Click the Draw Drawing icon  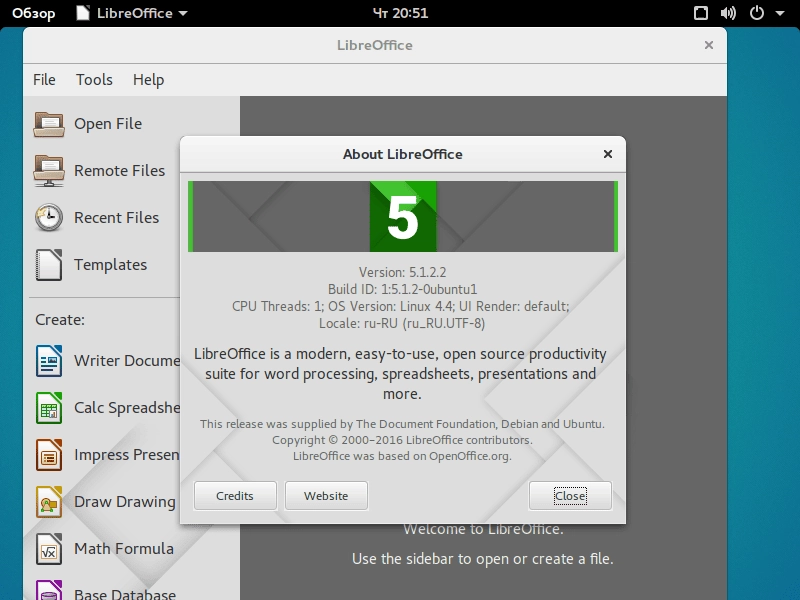tap(49, 502)
